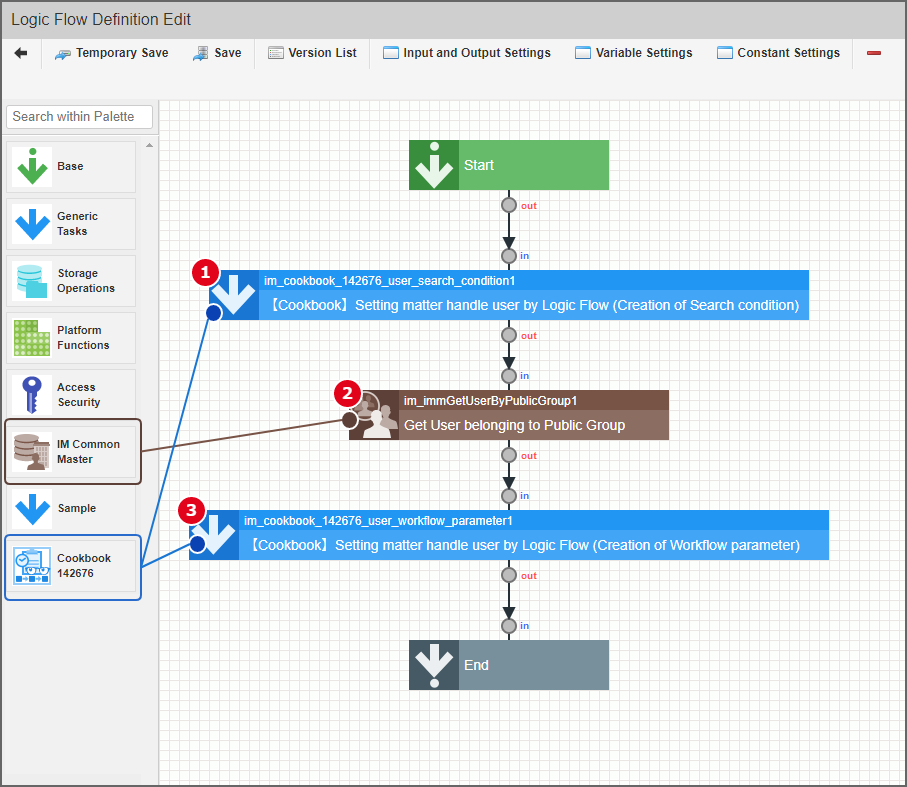Image resolution: width=907 pixels, height=787 pixels.
Task: Open the Version List
Action: (x=312, y=53)
